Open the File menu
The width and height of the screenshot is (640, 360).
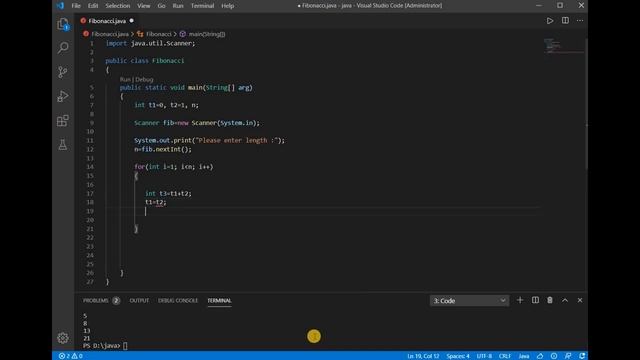point(76,6)
